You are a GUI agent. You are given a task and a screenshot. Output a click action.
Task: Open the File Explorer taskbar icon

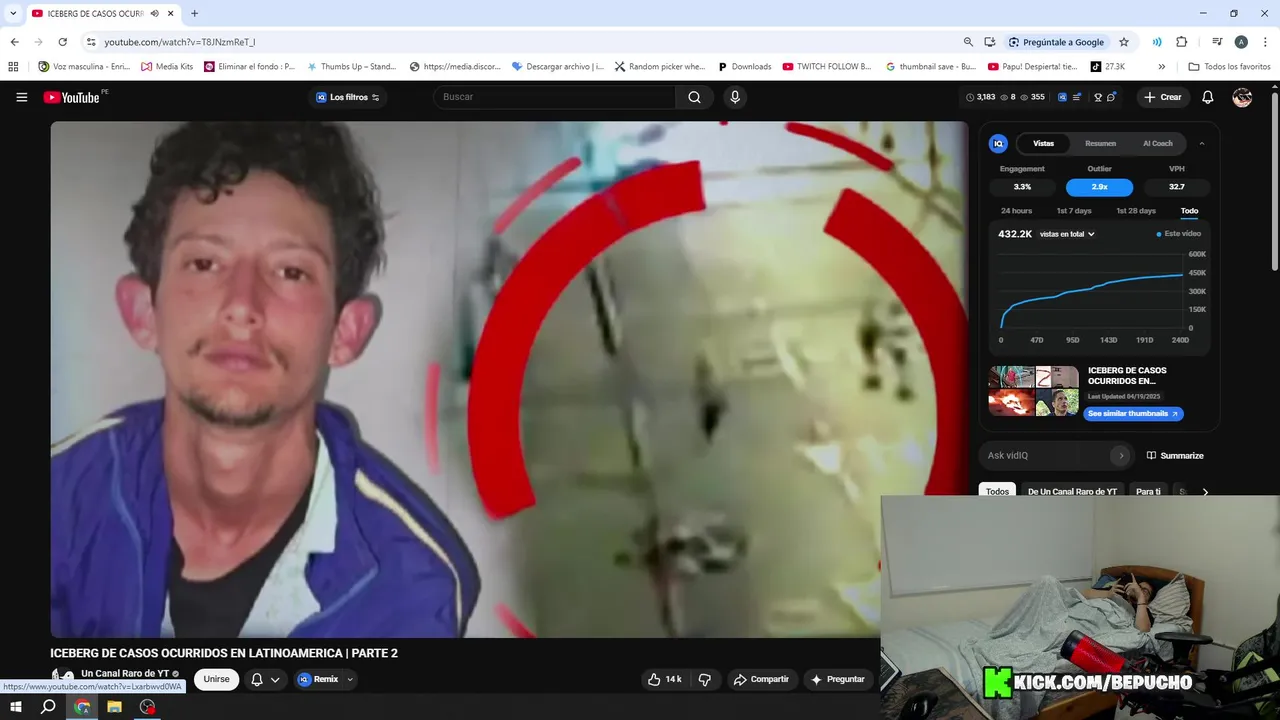coord(114,706)
